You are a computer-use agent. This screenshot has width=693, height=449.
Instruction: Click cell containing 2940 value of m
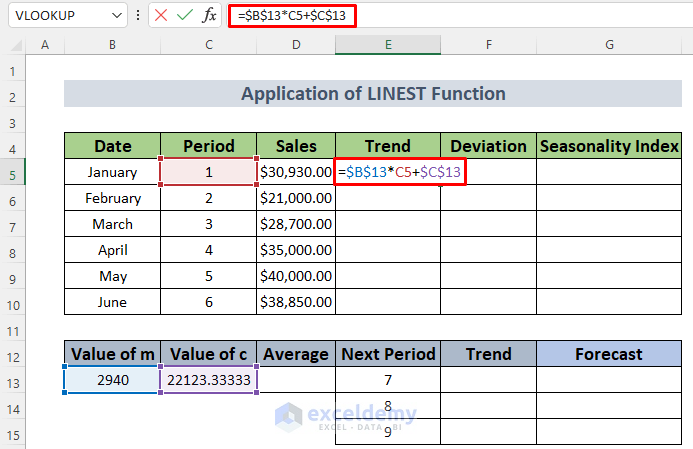[x=111, y=380]
